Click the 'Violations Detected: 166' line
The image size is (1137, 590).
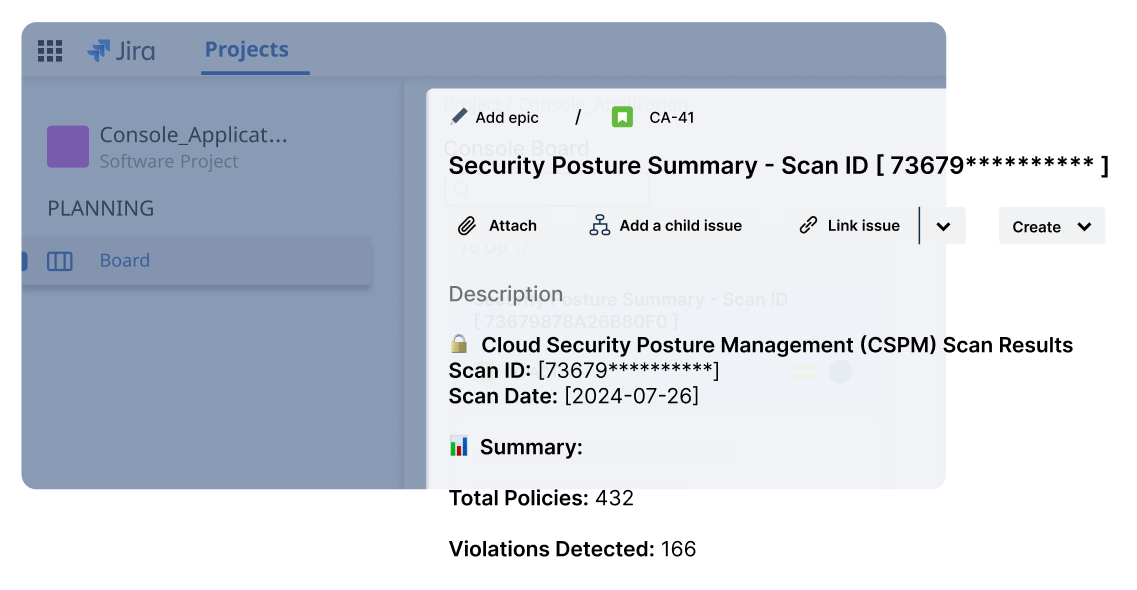click(572, 549)
